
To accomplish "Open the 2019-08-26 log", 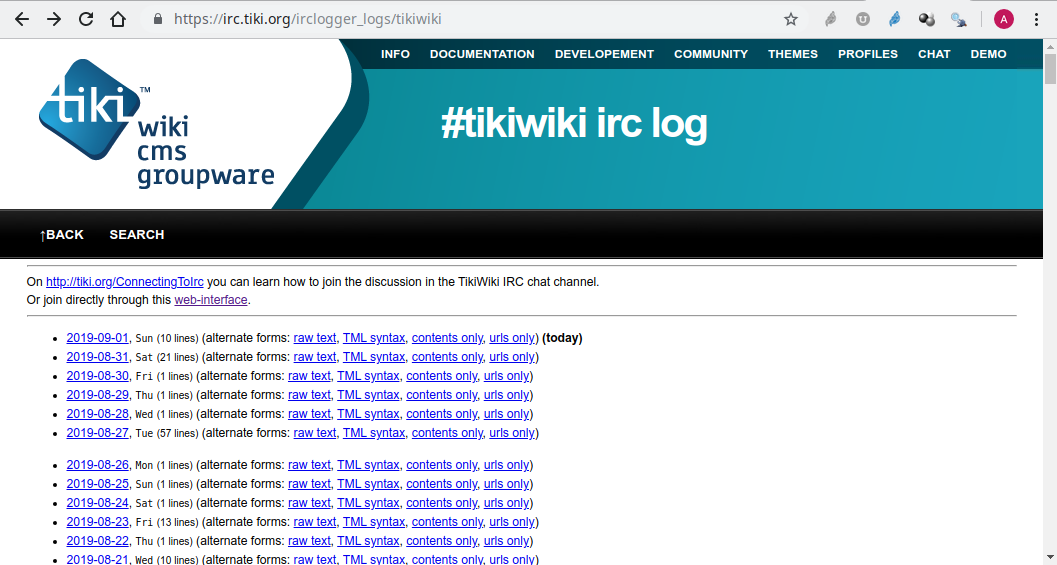I will click(x=97, y=465).
